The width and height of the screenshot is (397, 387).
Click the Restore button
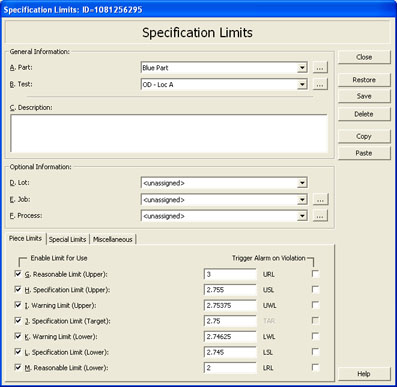(x=364, y=80)
